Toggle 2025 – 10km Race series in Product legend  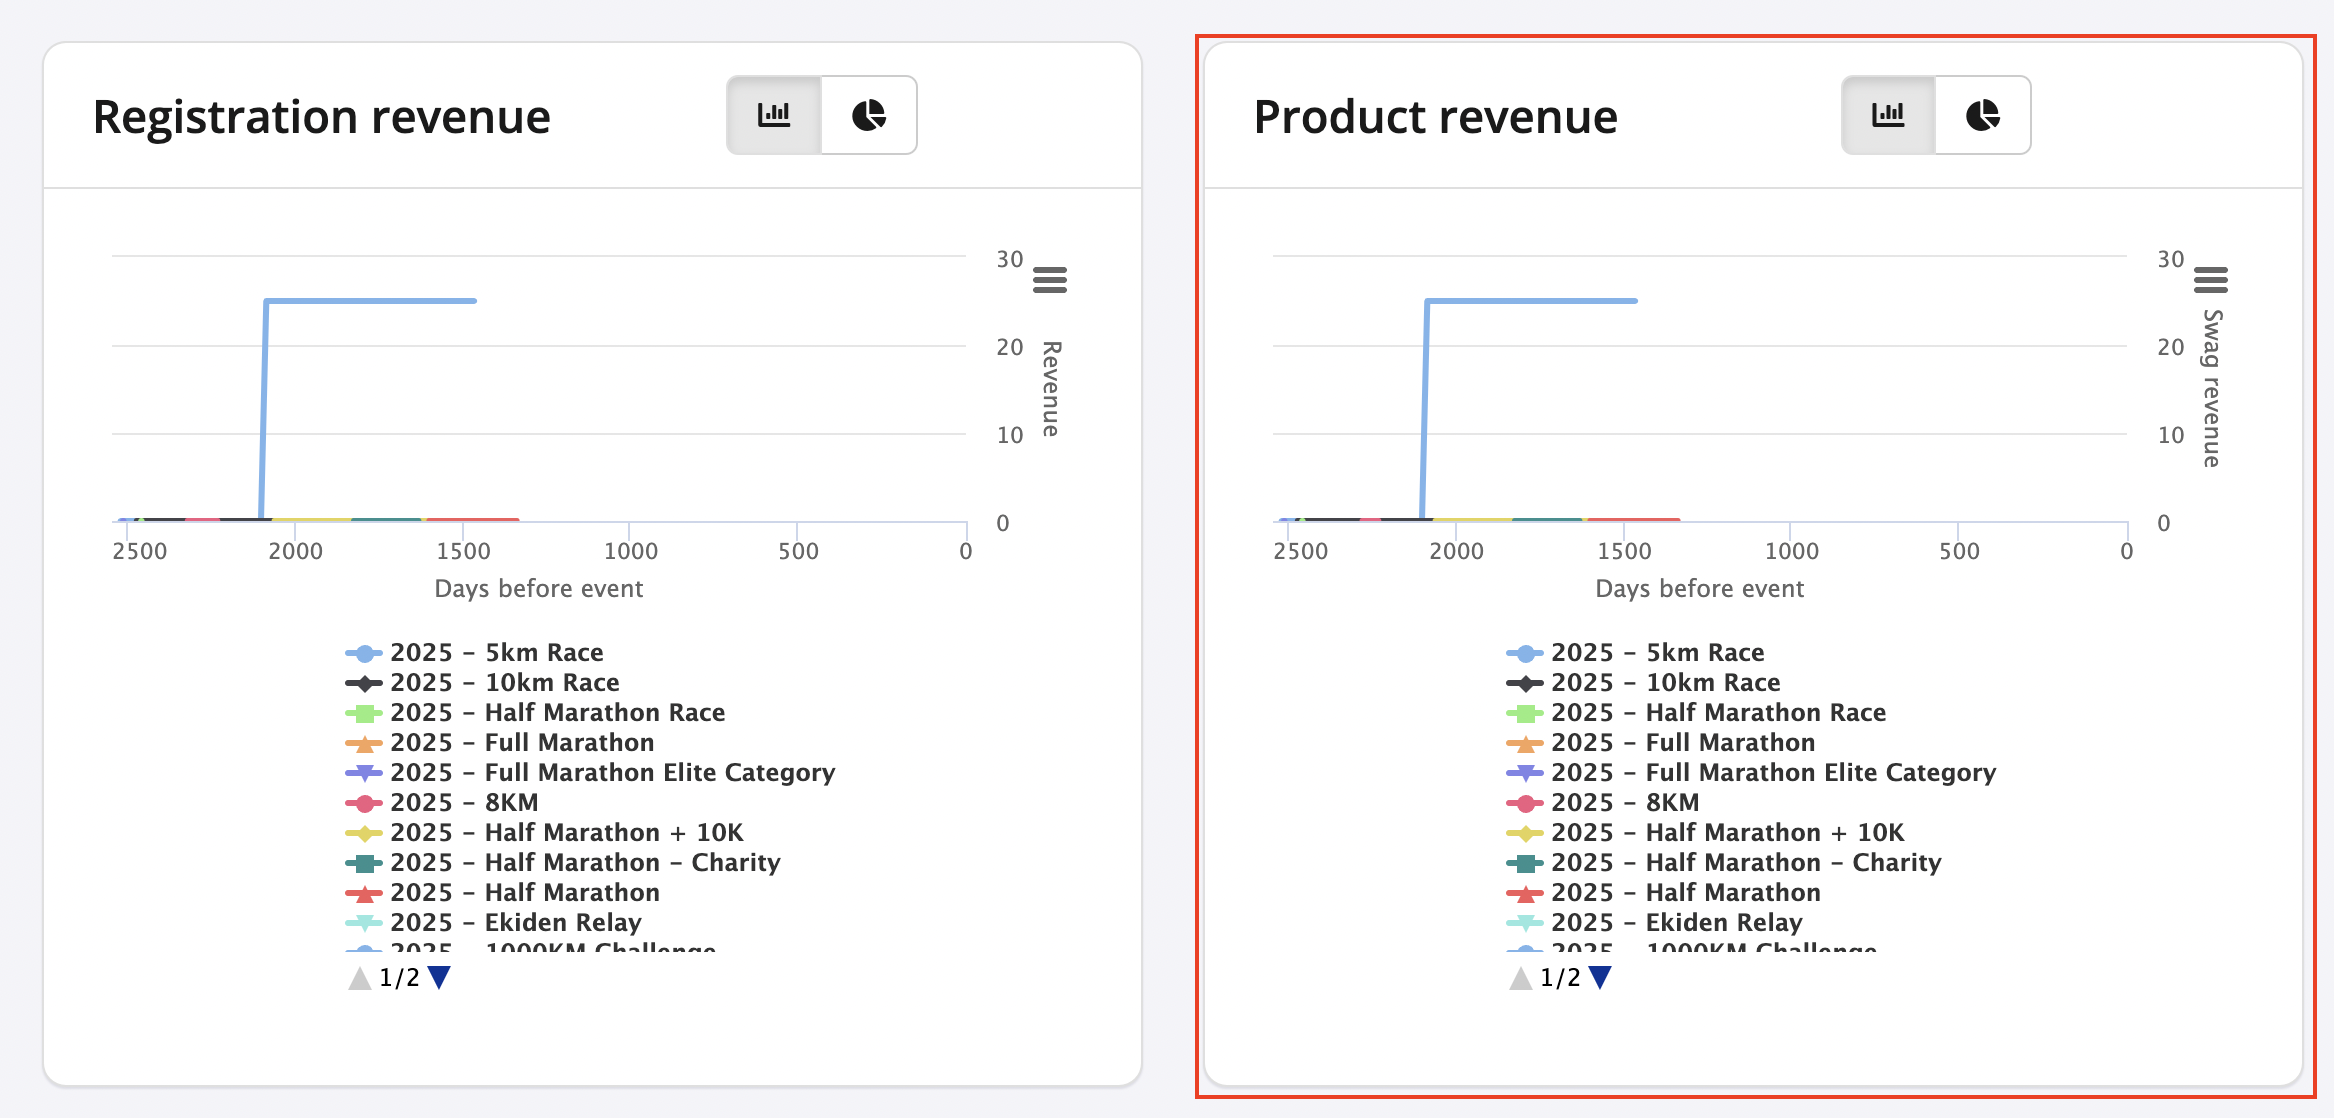pos(1664,683)
